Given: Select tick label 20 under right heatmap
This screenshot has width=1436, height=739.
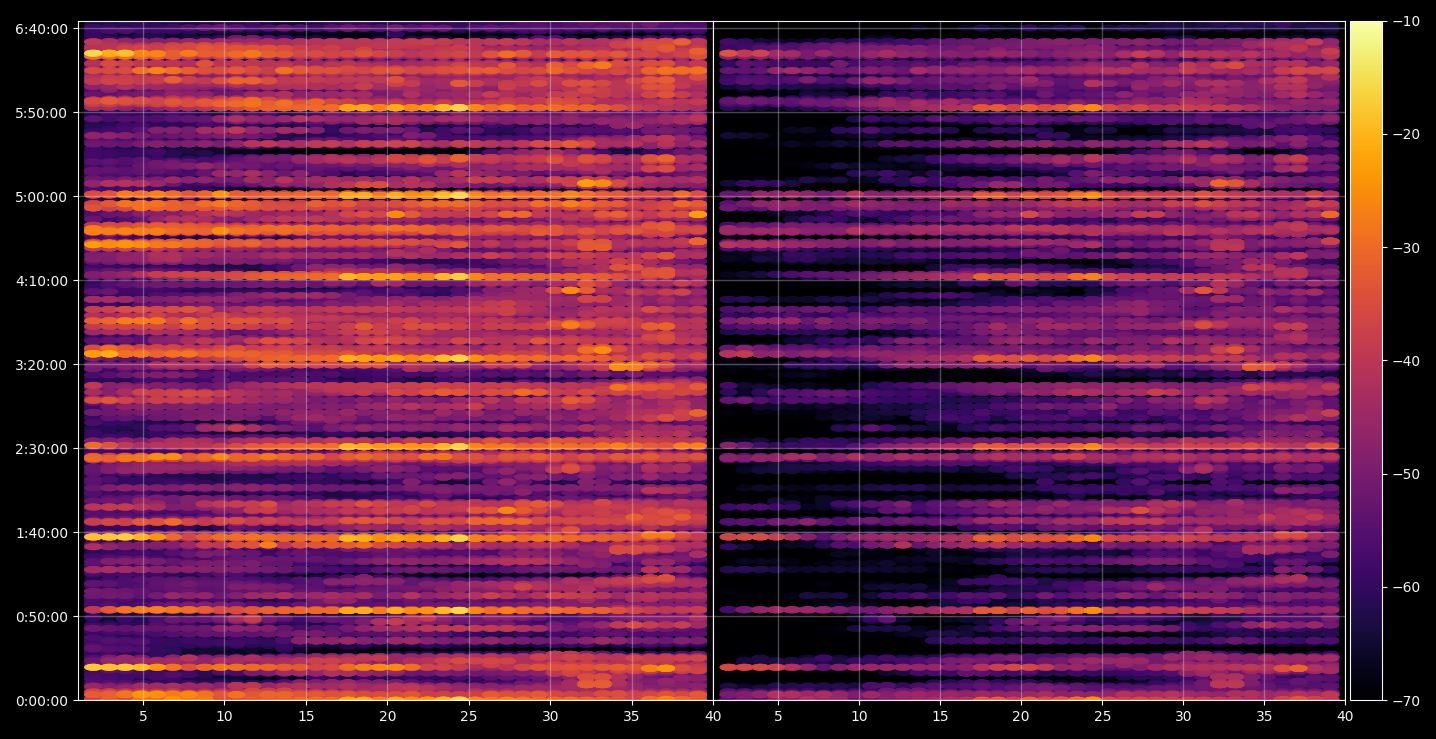Looking at the screenshot, I should [x=1021, y=716].
